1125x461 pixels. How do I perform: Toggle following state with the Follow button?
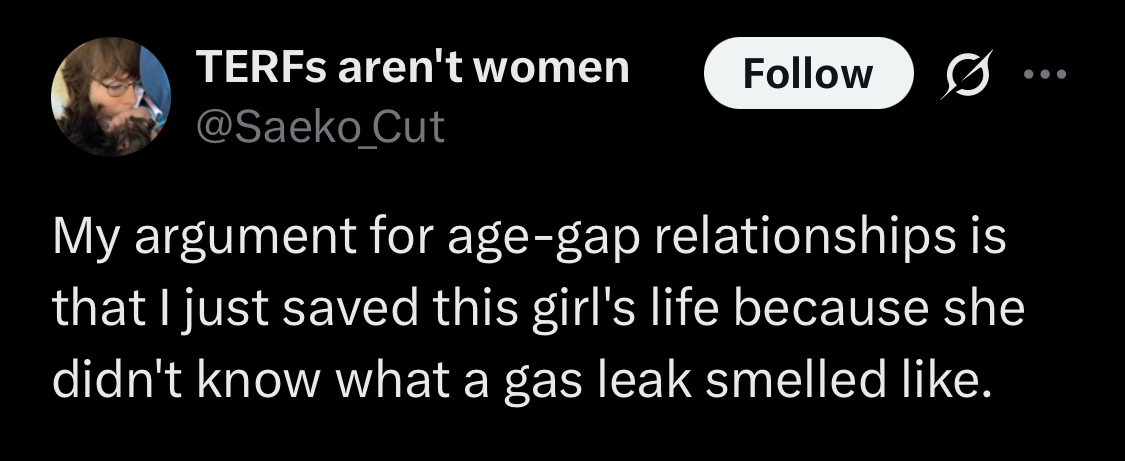(x=809, y=73)
